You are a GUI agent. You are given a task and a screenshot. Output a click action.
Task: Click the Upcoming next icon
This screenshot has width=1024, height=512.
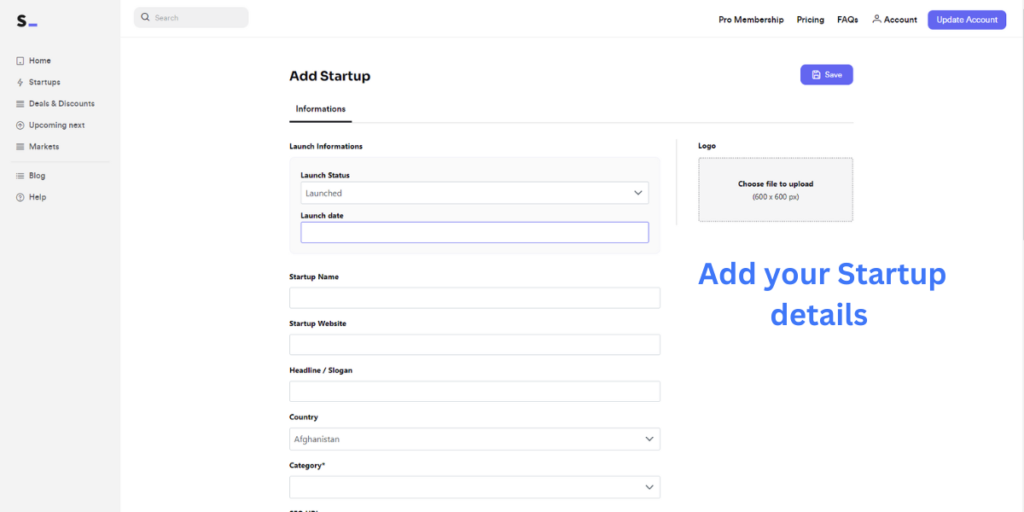tap(20, 125)
